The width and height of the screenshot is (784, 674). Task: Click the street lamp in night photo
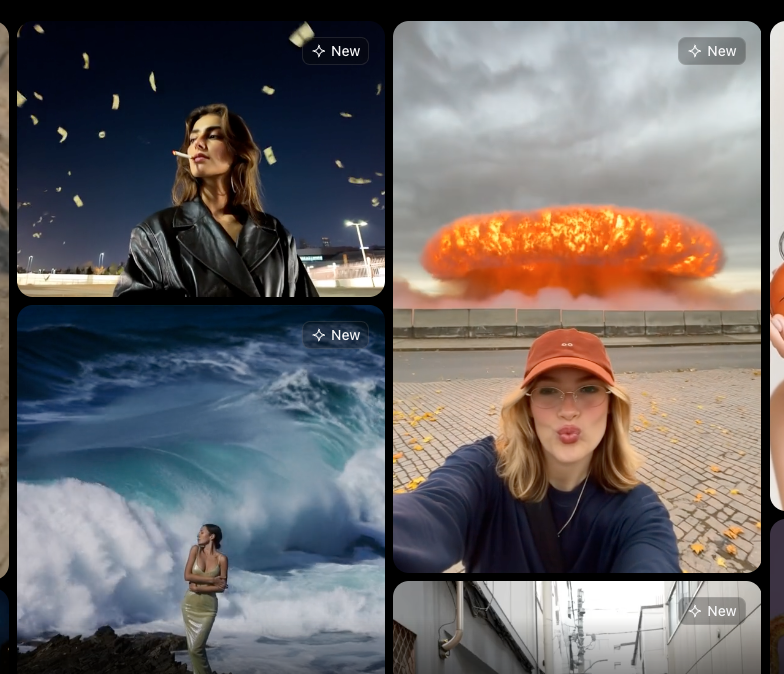(358, 235)
